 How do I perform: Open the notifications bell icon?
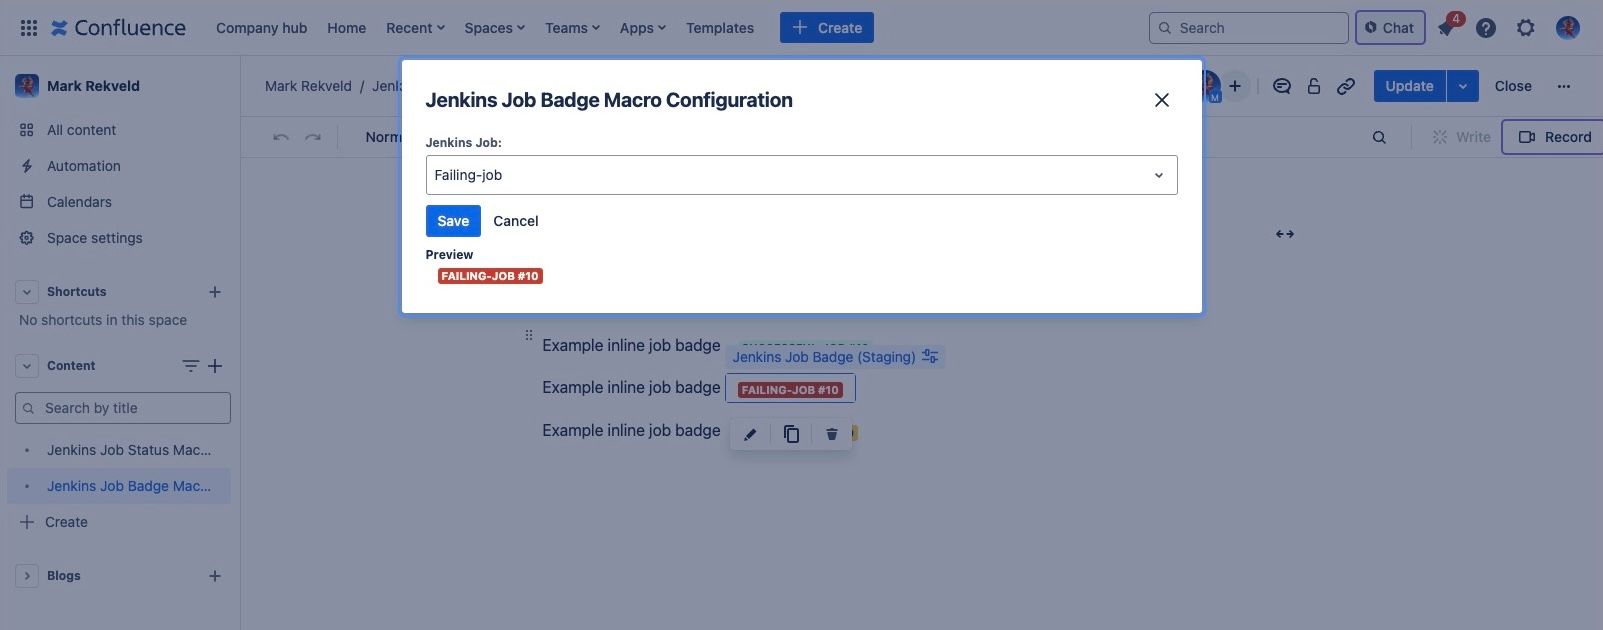(x=1446, y=28)
